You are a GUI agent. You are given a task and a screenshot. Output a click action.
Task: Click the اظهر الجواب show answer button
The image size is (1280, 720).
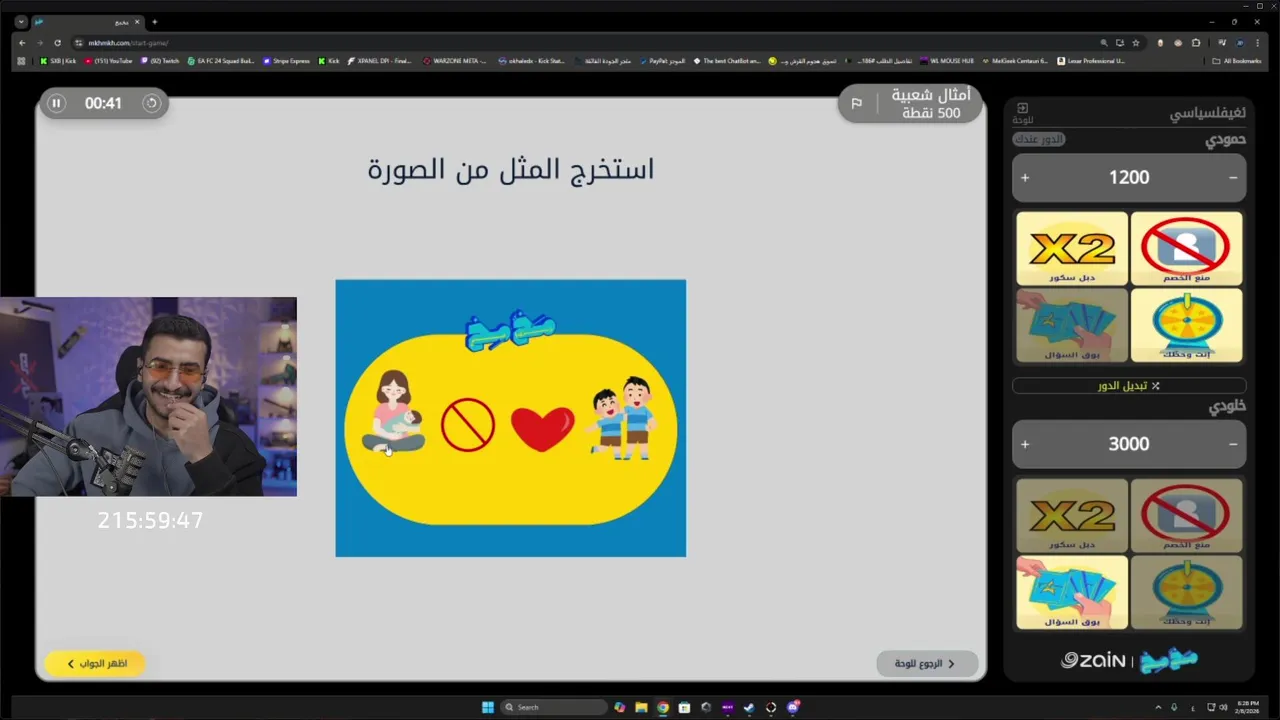pos(95,663)
